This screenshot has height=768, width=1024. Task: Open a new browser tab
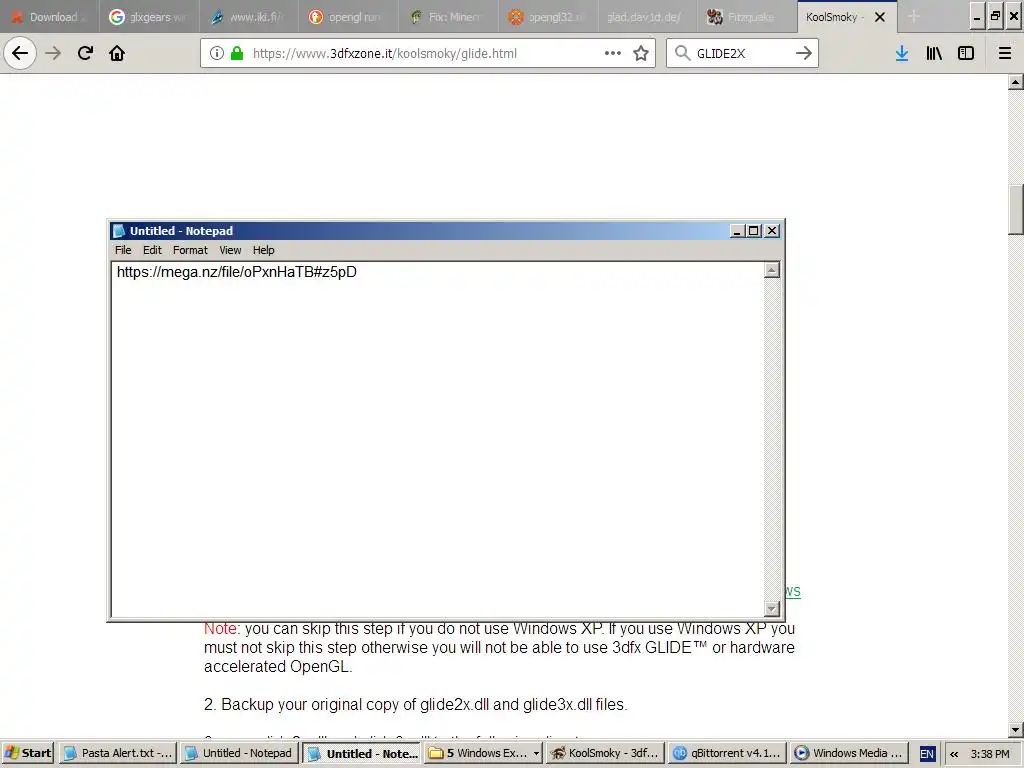point(914,17)
